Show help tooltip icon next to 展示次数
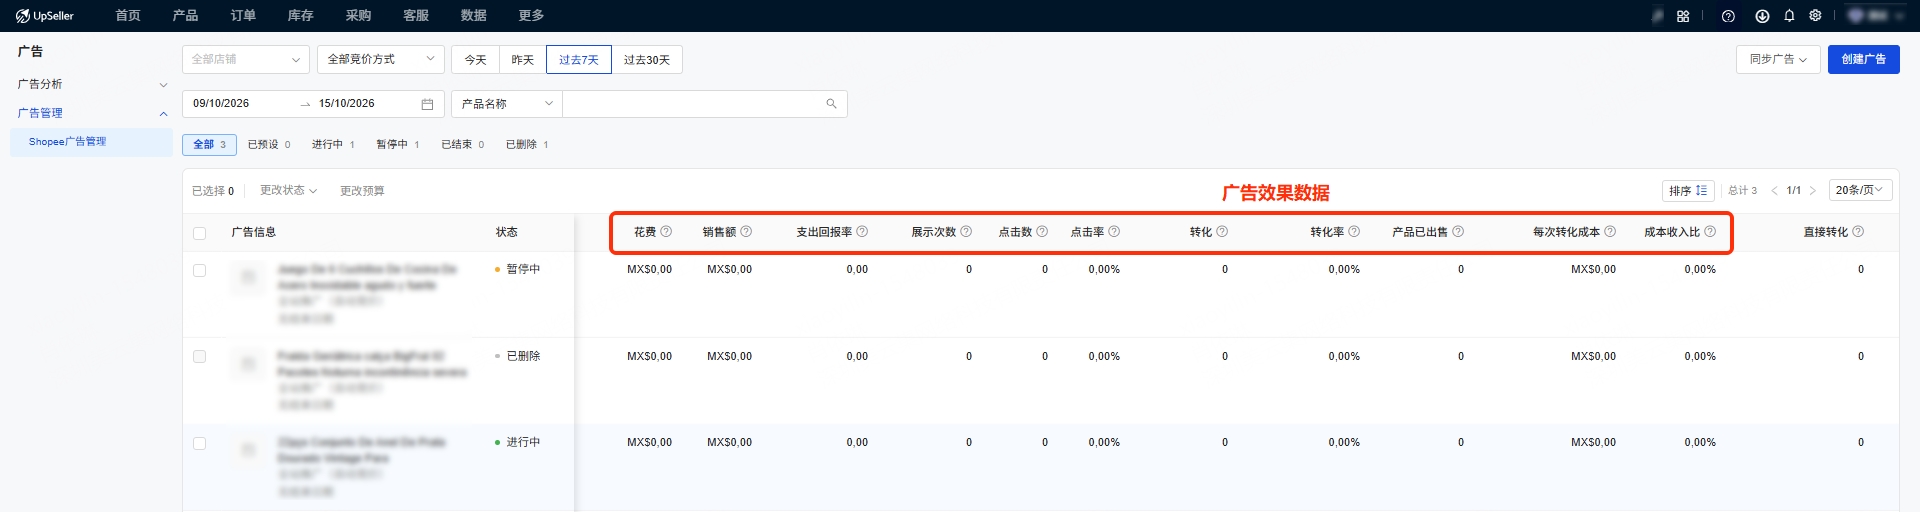This screenshot has height=512, width=1920. (x=966, y=232)
